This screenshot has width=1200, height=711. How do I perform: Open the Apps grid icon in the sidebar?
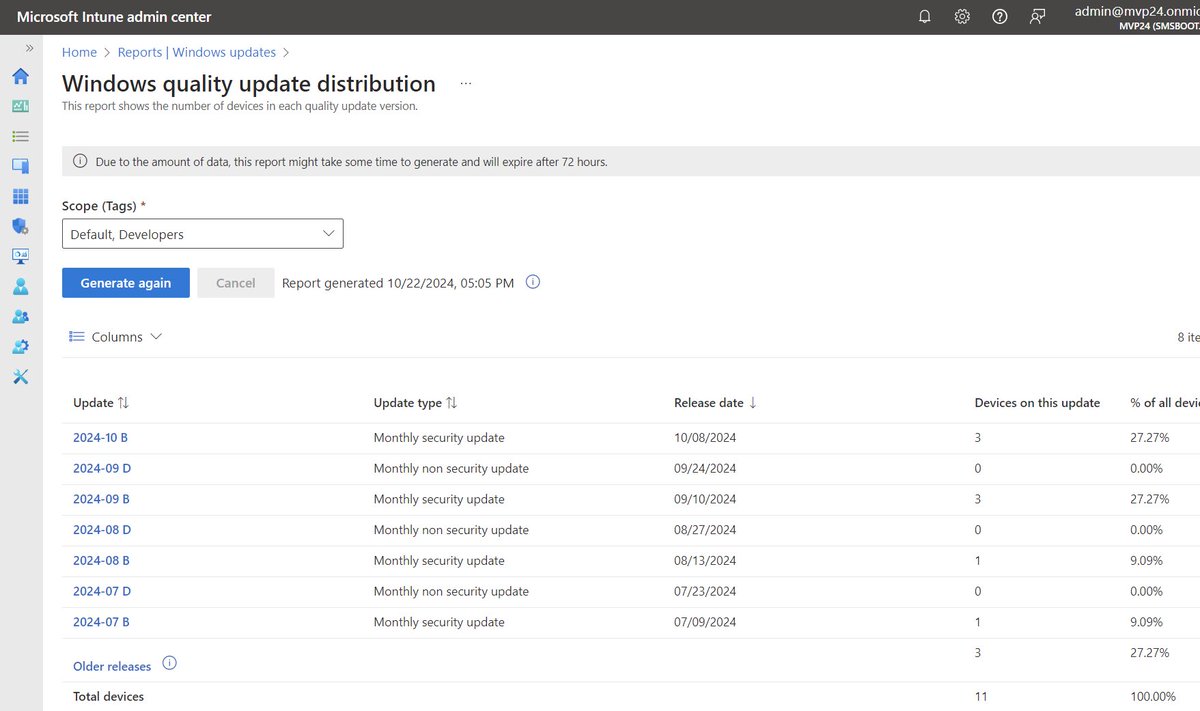click(20, 196)
